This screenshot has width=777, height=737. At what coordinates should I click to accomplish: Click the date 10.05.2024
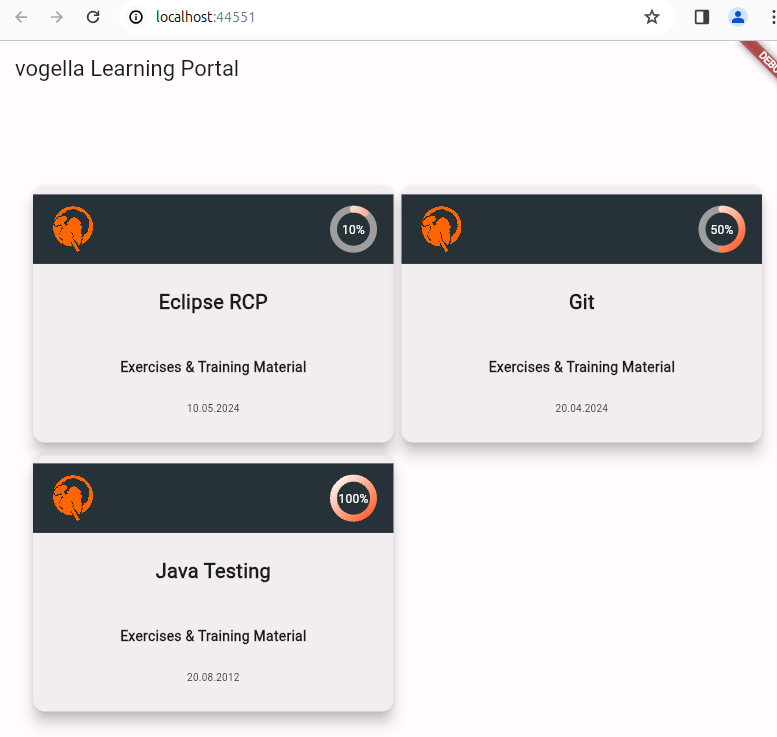click(213, 408)
